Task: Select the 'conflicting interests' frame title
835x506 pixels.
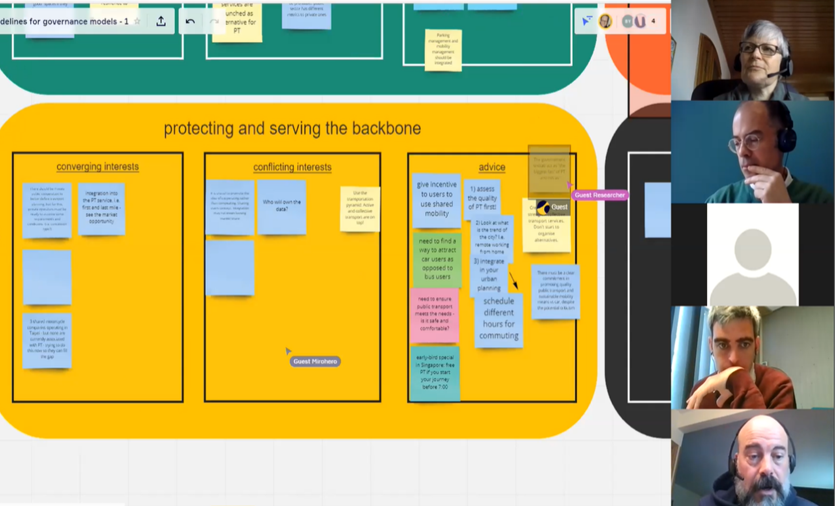Action: pos(292,167)
